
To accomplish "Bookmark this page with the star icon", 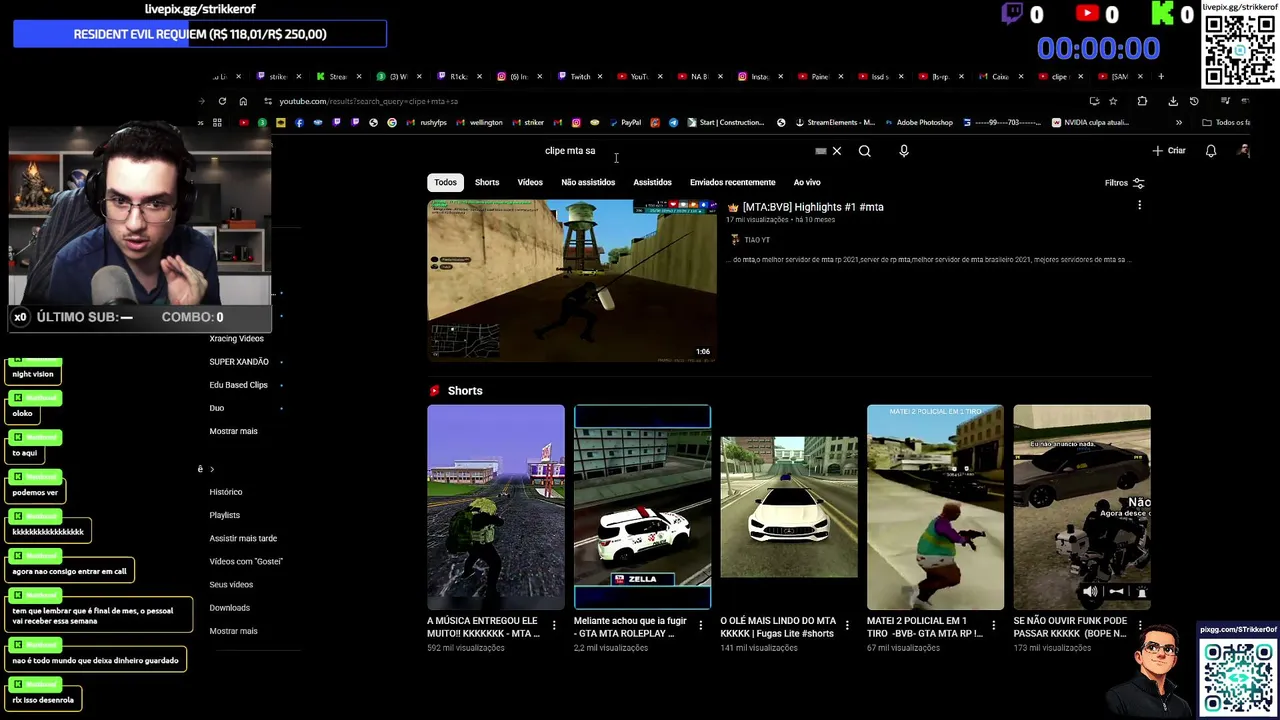I will [1113, 101].
